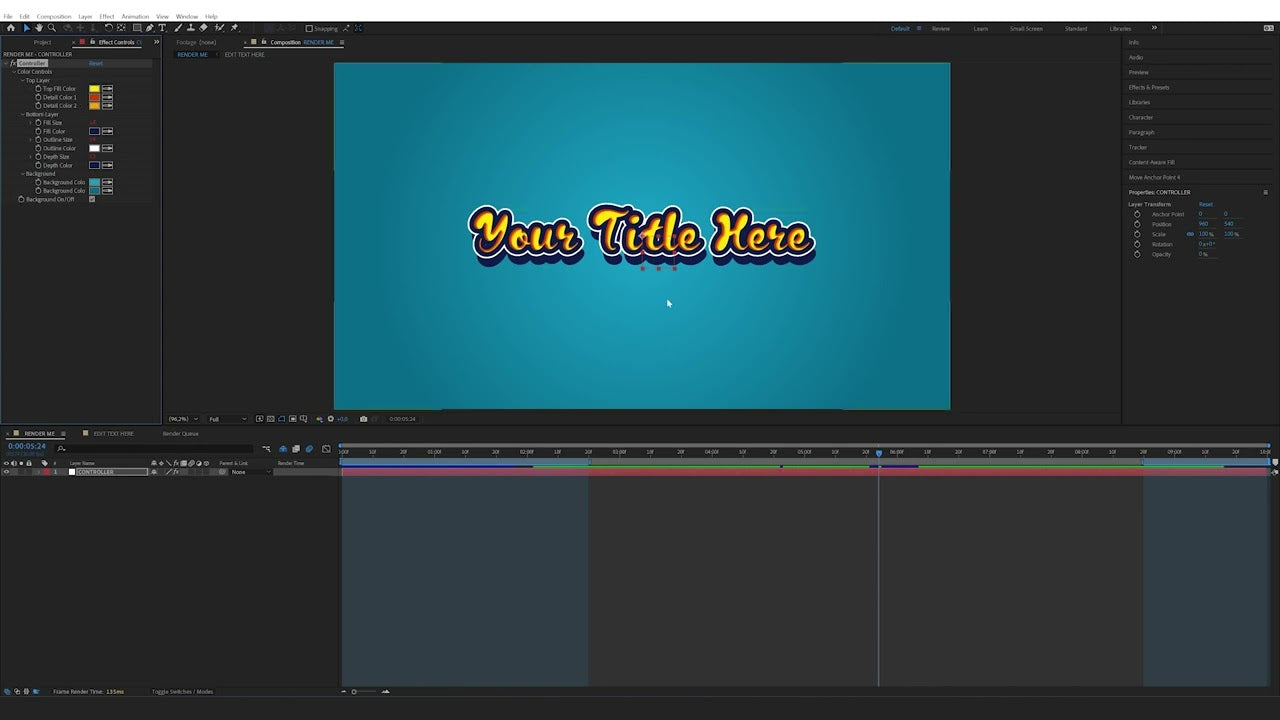Uncheck the Background On/Off checkbox
The image size is (1280, 720).
(x=92, y=199)
